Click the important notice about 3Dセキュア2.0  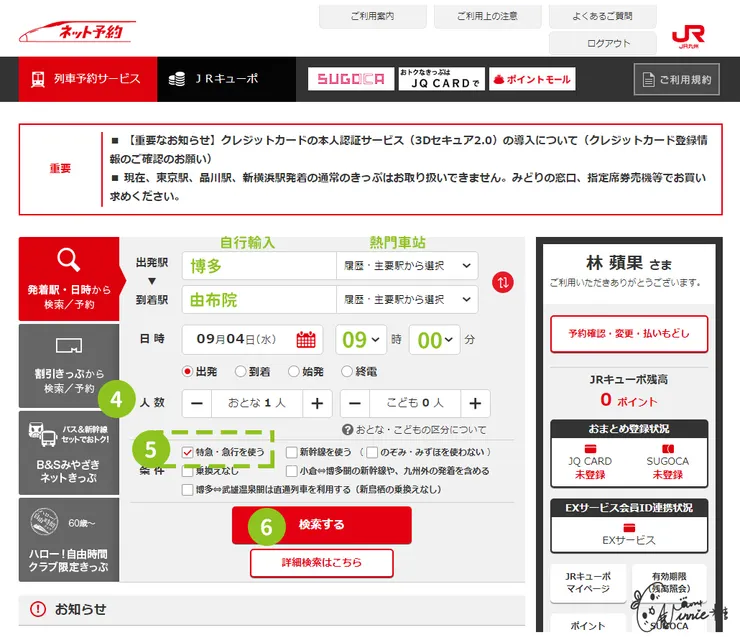coord(409,149)
